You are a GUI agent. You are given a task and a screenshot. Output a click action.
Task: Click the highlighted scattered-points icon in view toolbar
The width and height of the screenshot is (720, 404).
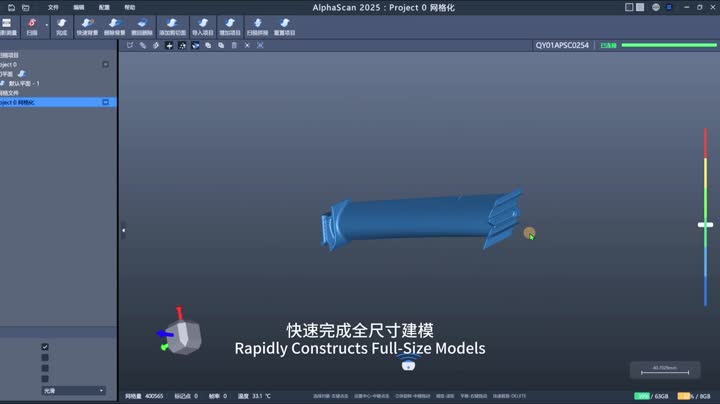[182, 45]
